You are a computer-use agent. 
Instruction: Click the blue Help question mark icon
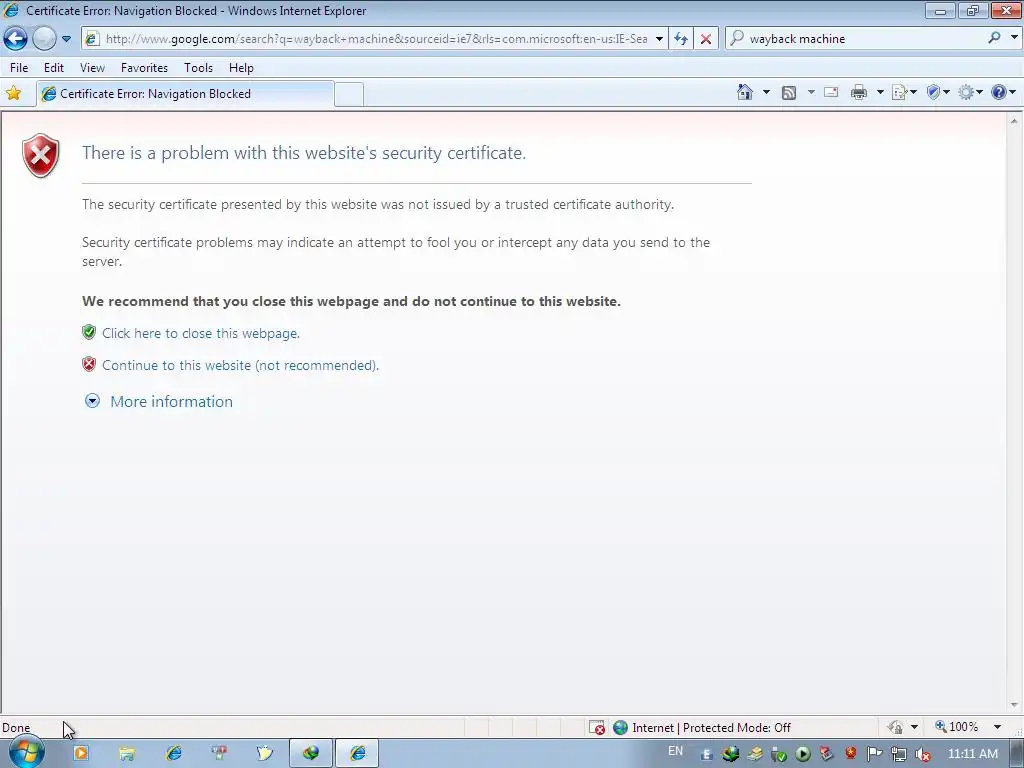(x=999, y=93)
